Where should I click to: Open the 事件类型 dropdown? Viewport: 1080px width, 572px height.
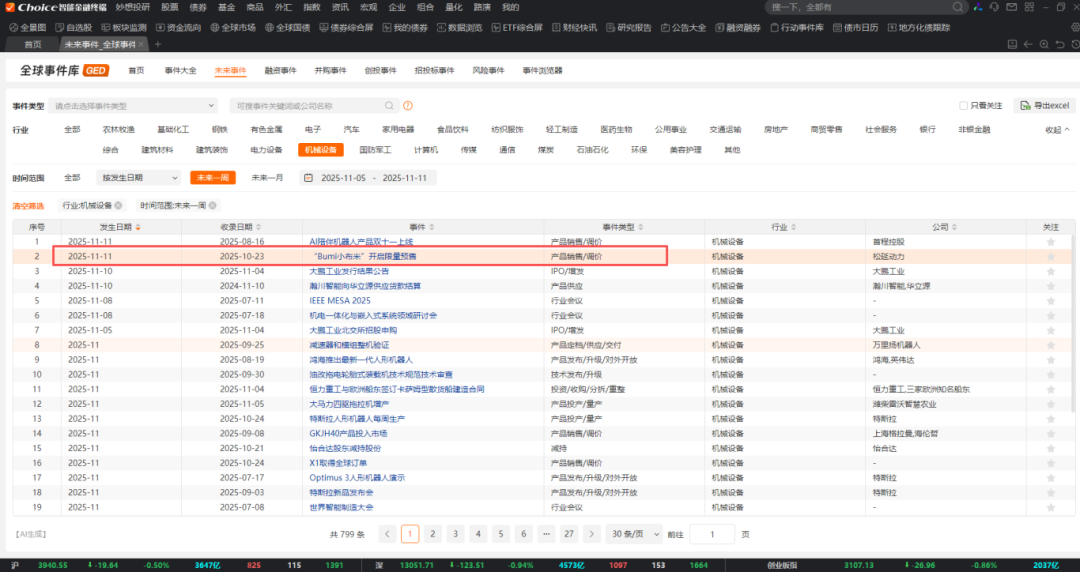[x=135, y=106]
